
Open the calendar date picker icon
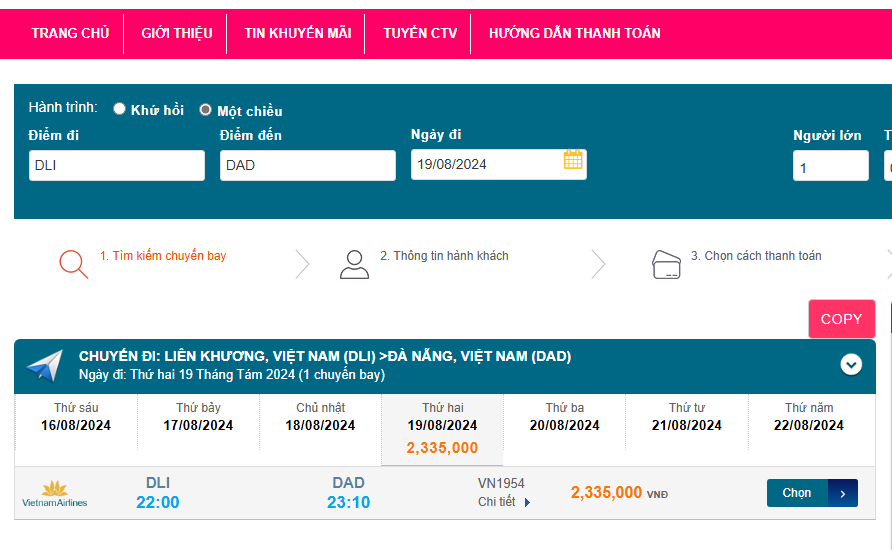(x=573, y=160)
